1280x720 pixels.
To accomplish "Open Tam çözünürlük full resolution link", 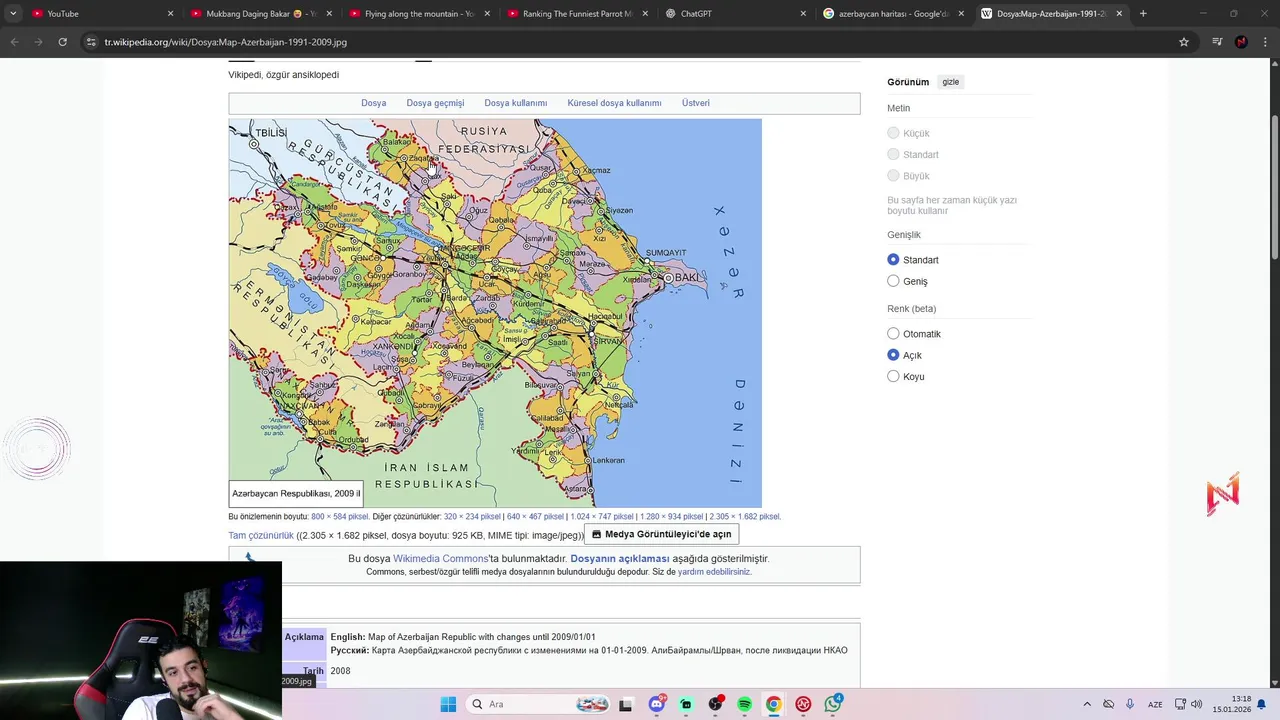I will point(261,535).
